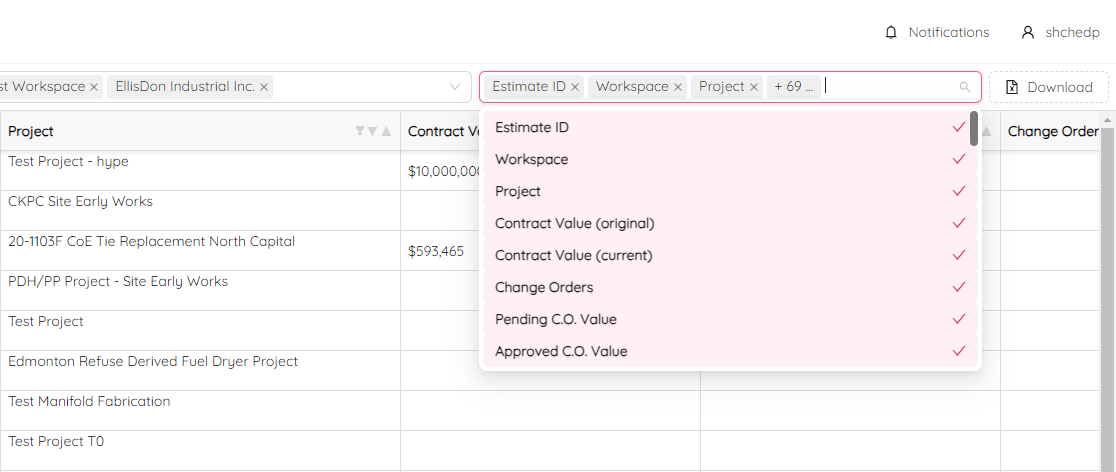This screenshot has height=472, width=1116.
Task: Click the search magnifier in column selector
Action: click(x=964, y=87)
